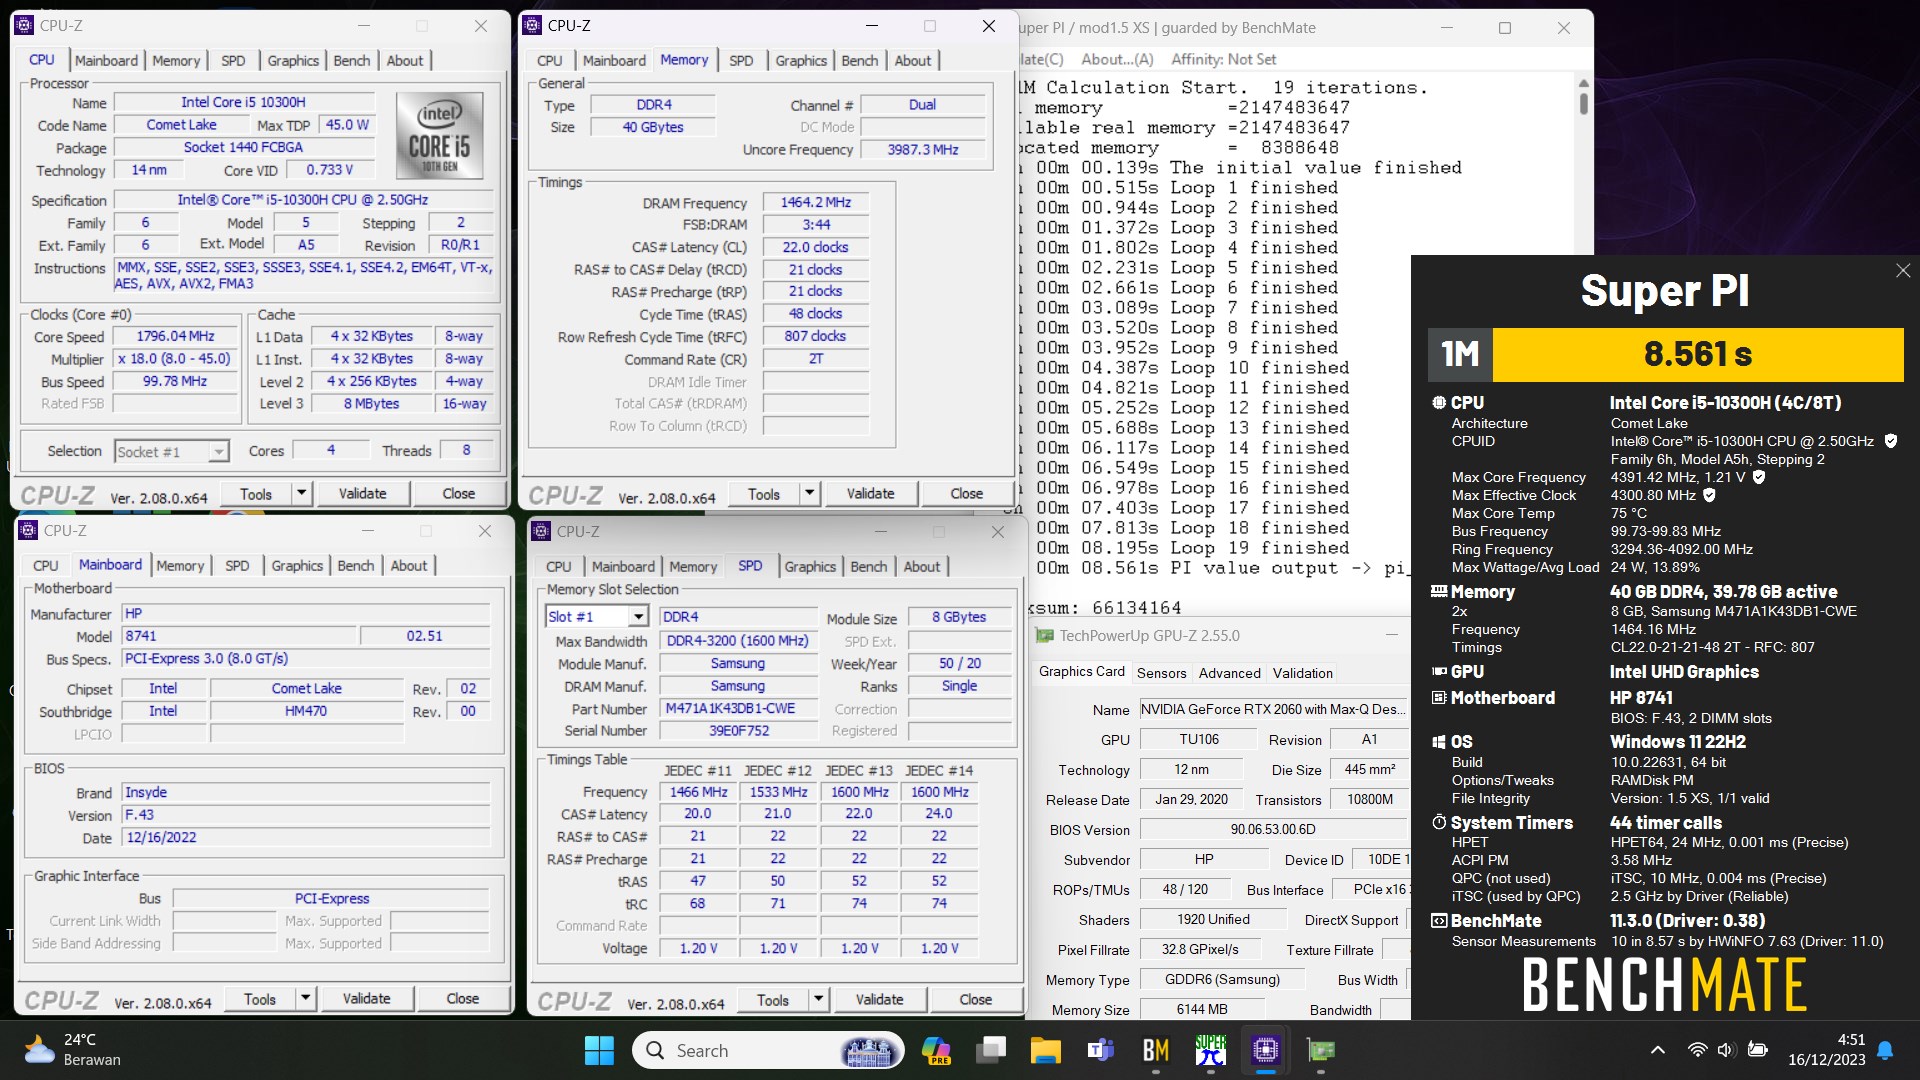The image size is (1920, 1080).
Task: Switch to Super PI via its taskbar icon
Action: point(1210,1050)
